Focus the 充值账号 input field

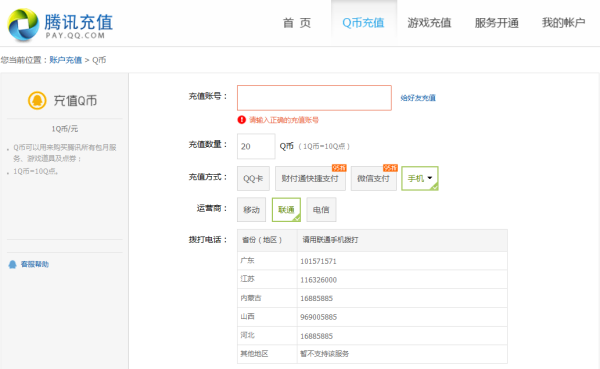pos(314,98)
